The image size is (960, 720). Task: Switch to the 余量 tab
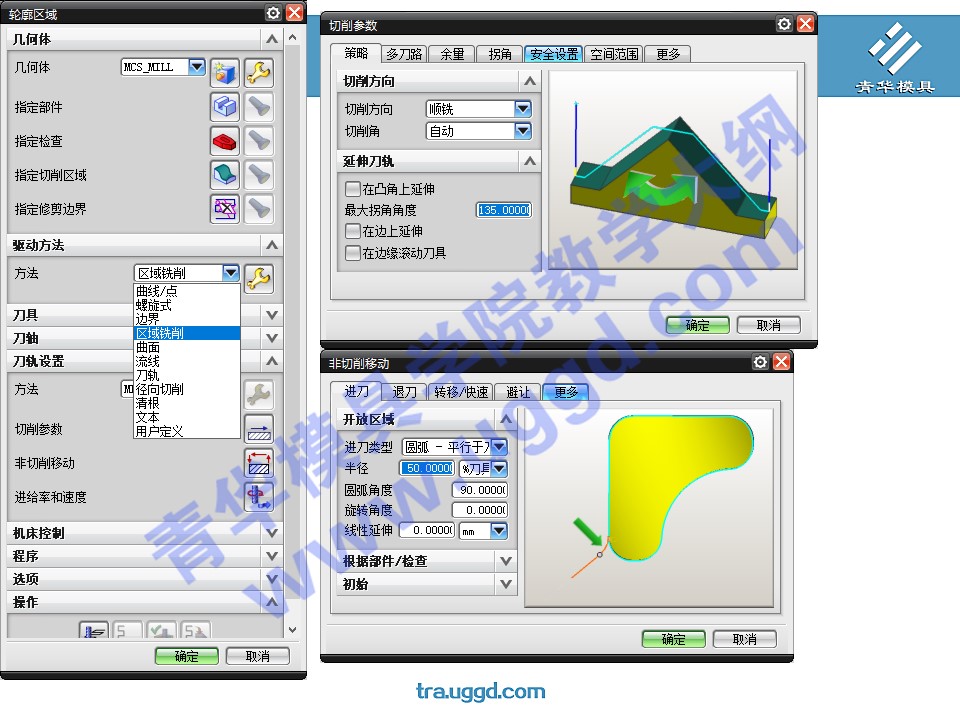click(452, 54)
